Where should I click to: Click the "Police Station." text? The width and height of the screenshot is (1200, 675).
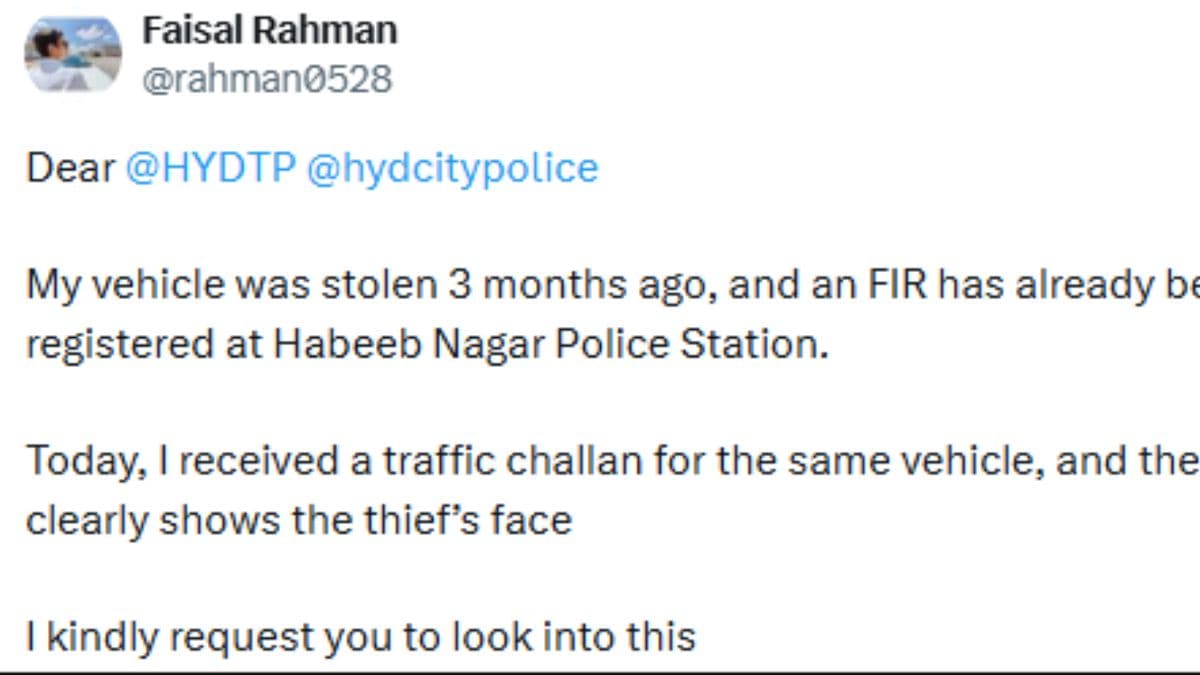tap(692, 345)
